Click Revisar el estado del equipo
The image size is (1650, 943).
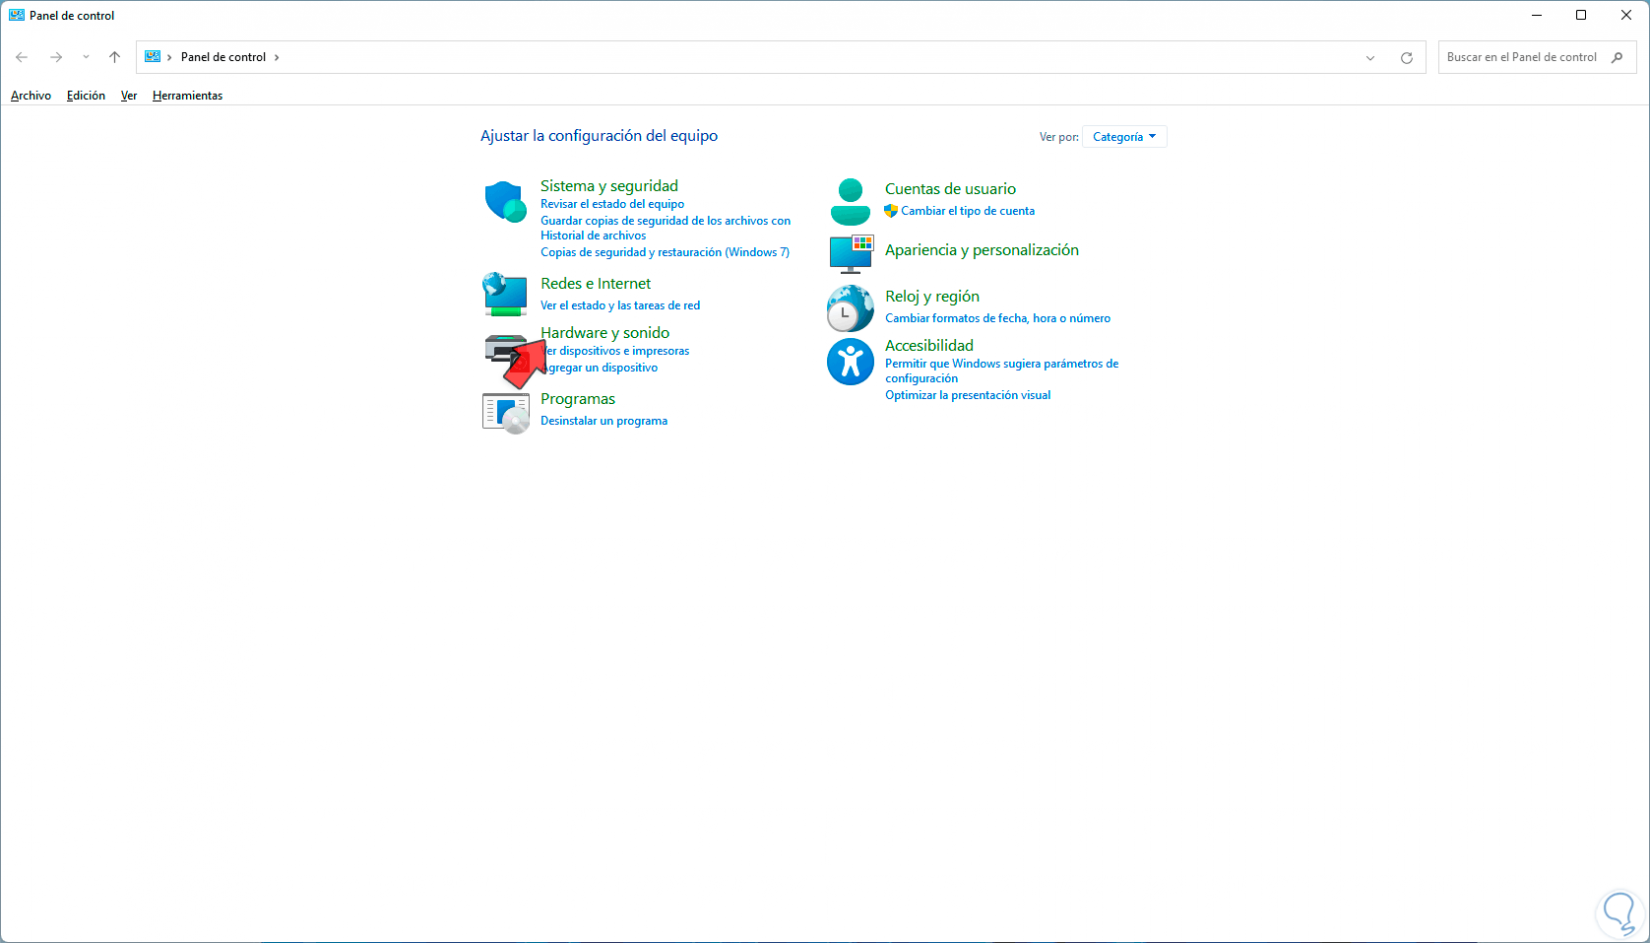(612, 204)
